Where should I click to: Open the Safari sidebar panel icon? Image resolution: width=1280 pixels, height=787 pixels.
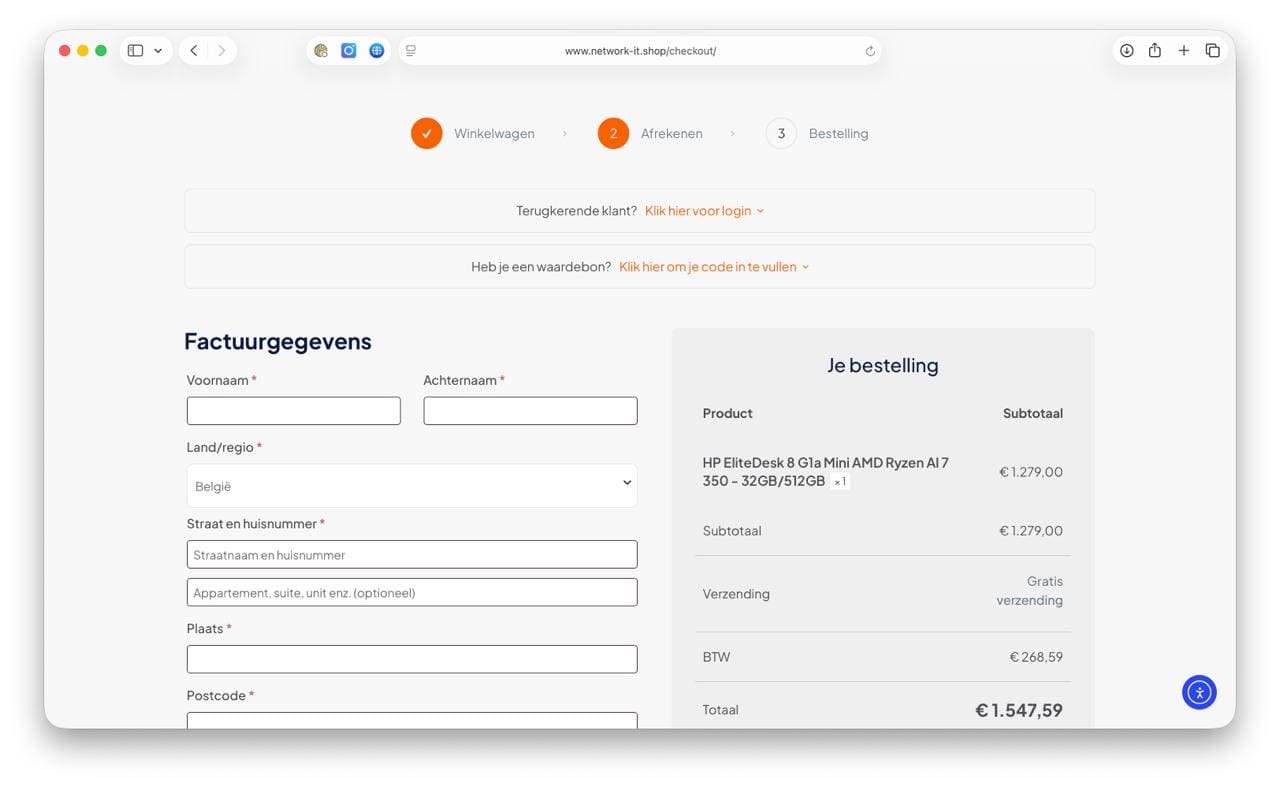point(135,51)
